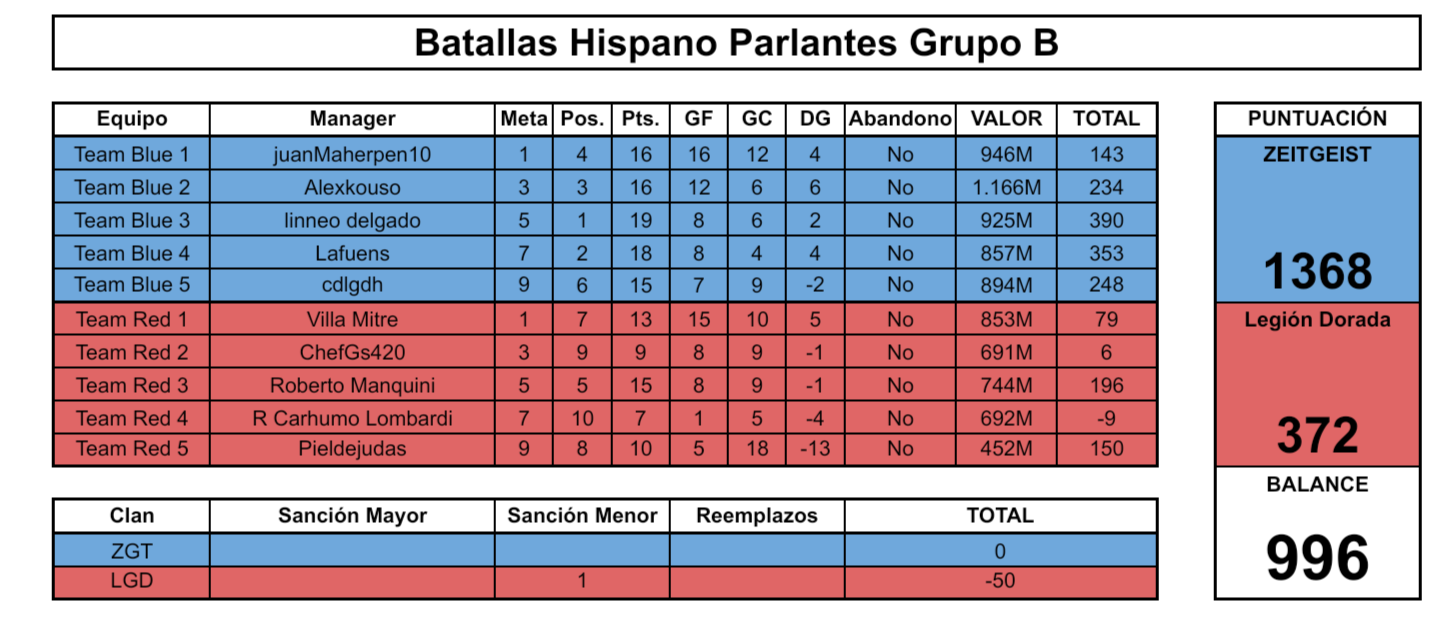The width and height of the screenshot is (1448, 628).
Task: Click the Lafuens manager cell
Action: (x=352, y=254)
